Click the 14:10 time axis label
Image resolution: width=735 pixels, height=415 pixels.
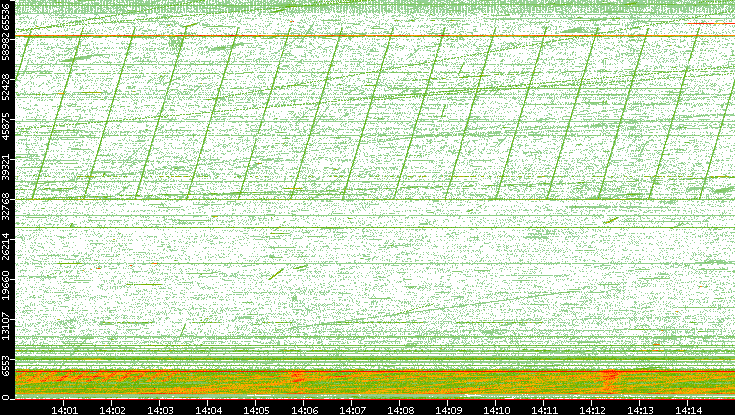496,410
